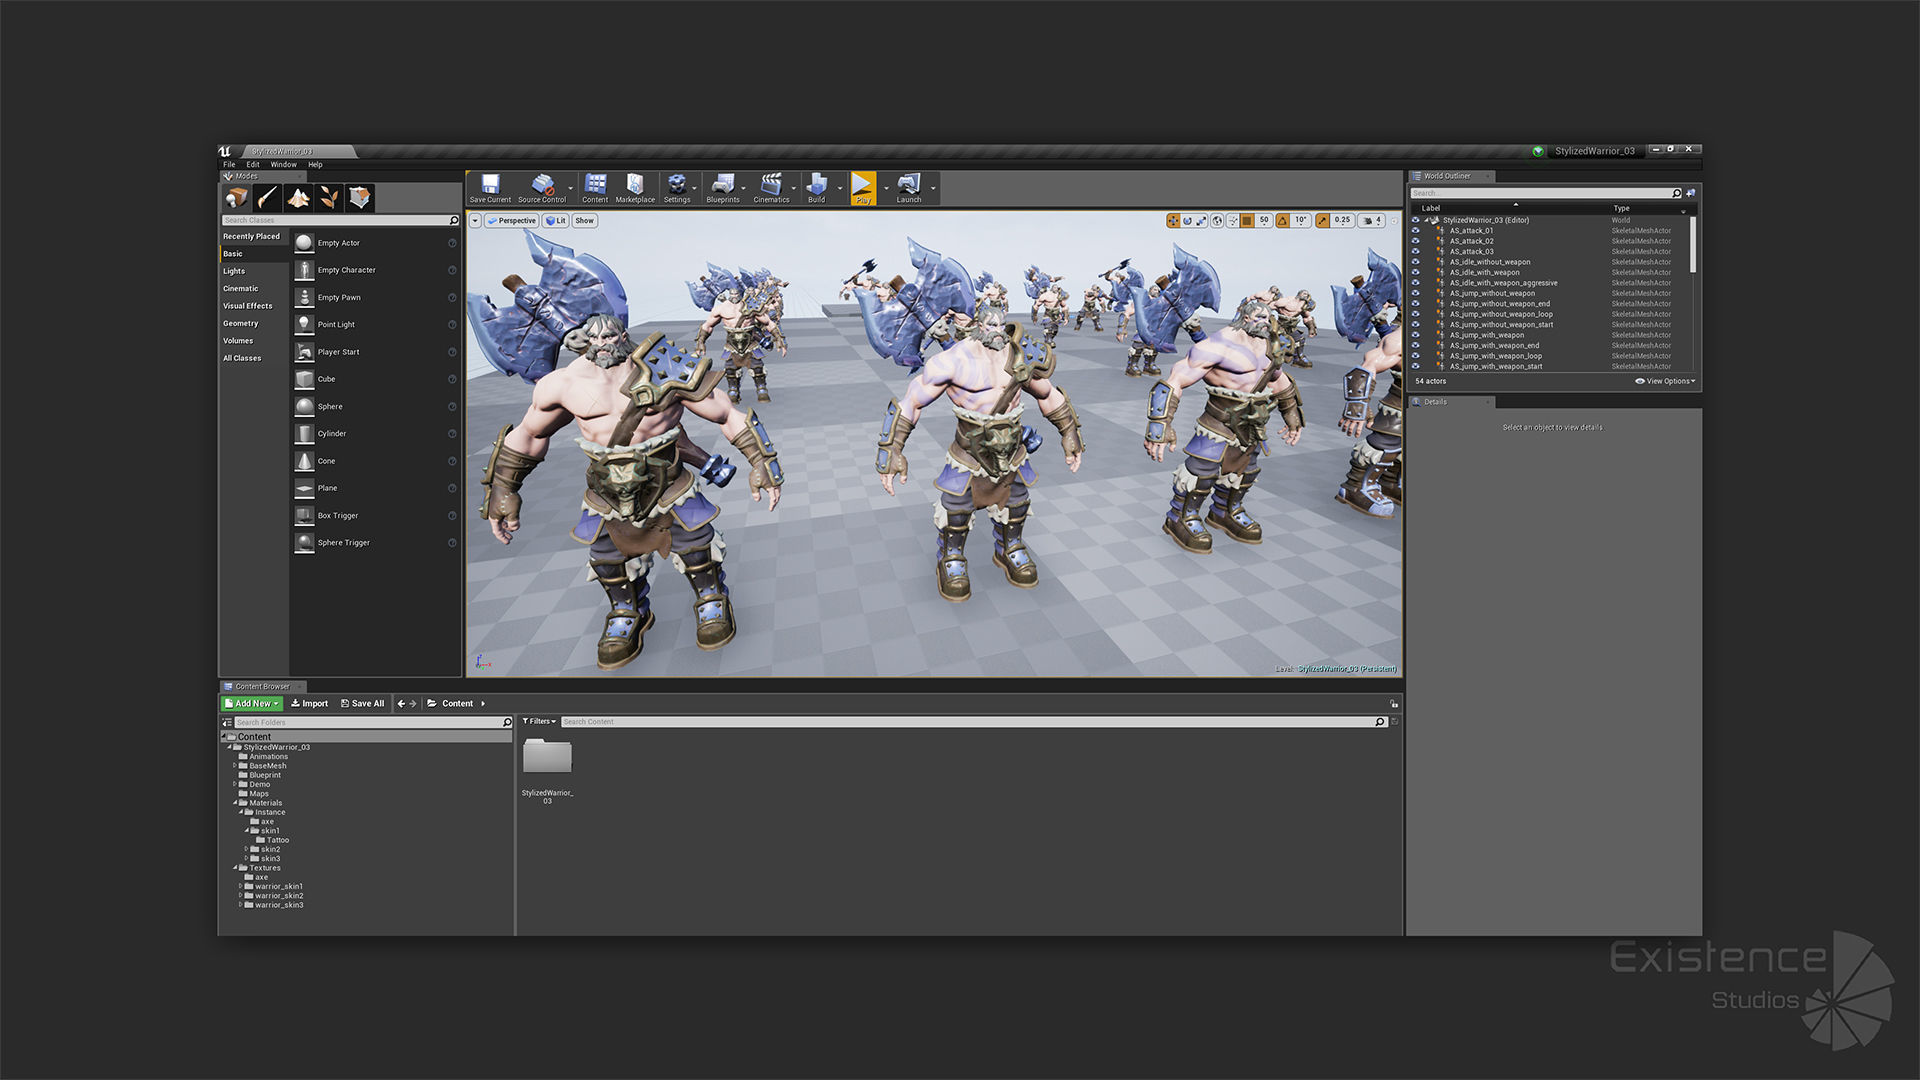
Task: Click the Search Content field
Action: click(x=974, y=722)
